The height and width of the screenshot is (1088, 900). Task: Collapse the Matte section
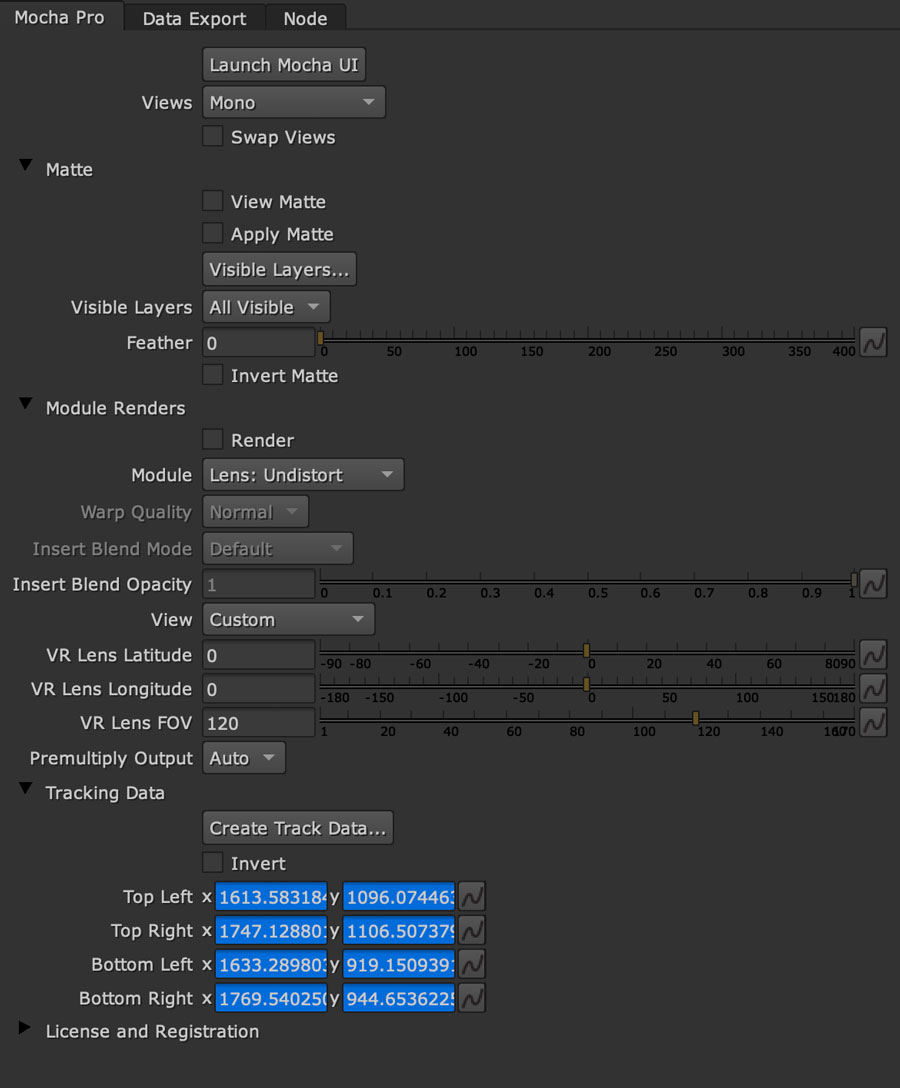[26, 166]
